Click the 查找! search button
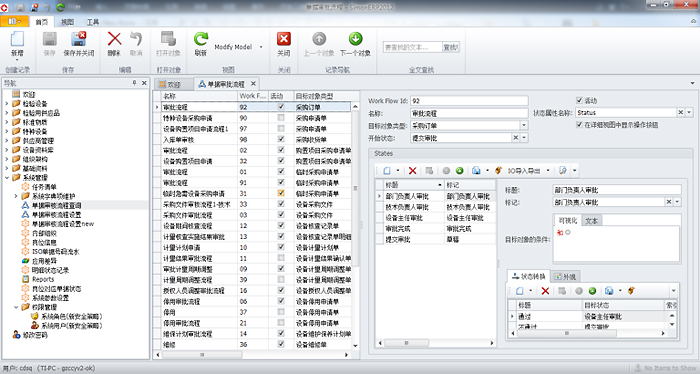700x374 pixels. 450,47
